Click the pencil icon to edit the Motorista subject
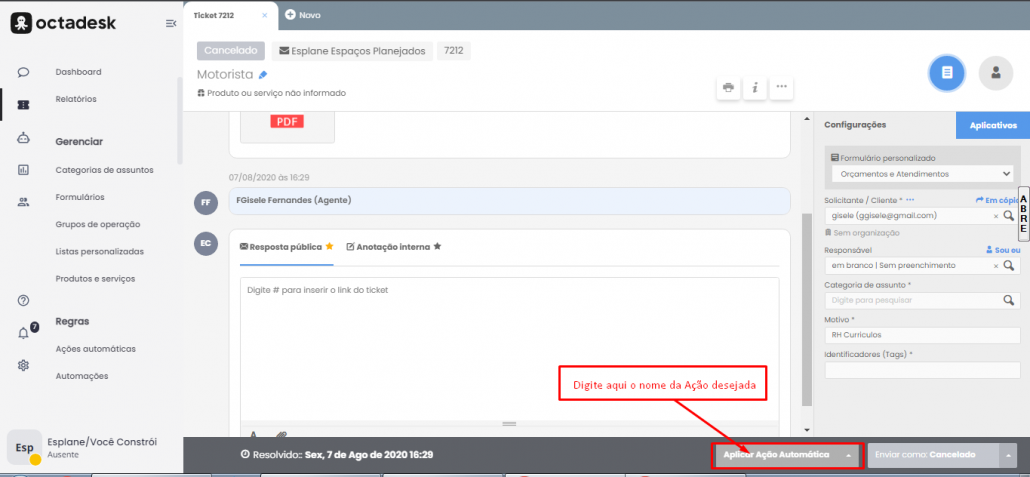This screenshot has height=477, width=1030. 263,75
